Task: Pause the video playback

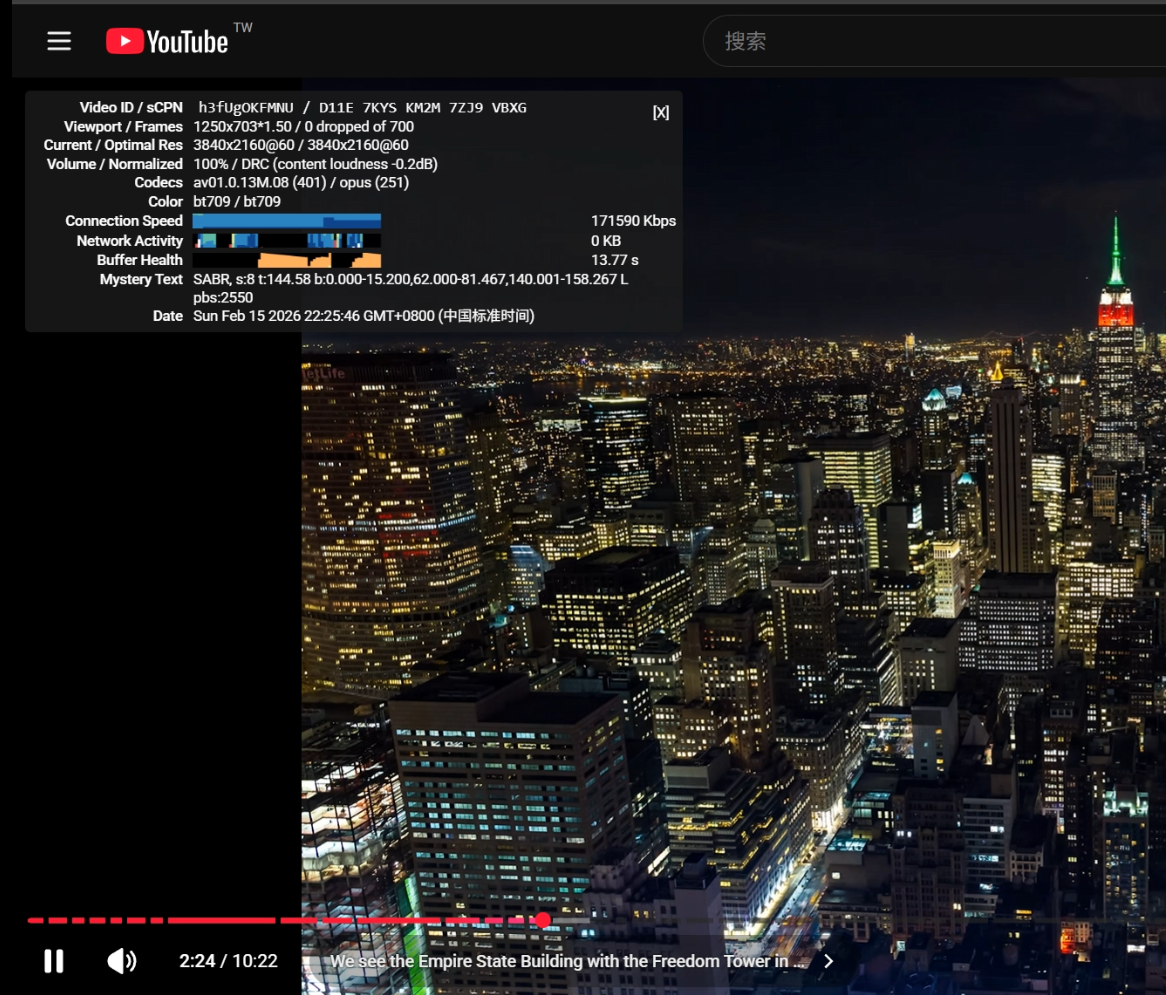Action: click(54, 961)
